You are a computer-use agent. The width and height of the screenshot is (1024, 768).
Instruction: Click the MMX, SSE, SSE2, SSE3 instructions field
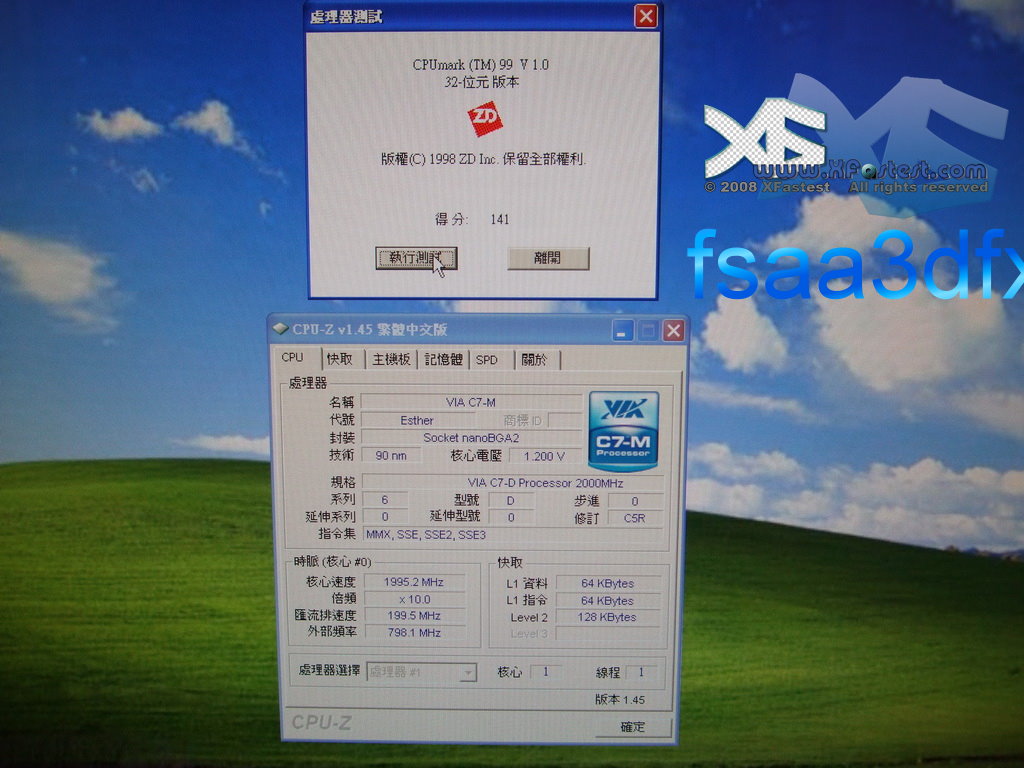[x=513, y=535]
